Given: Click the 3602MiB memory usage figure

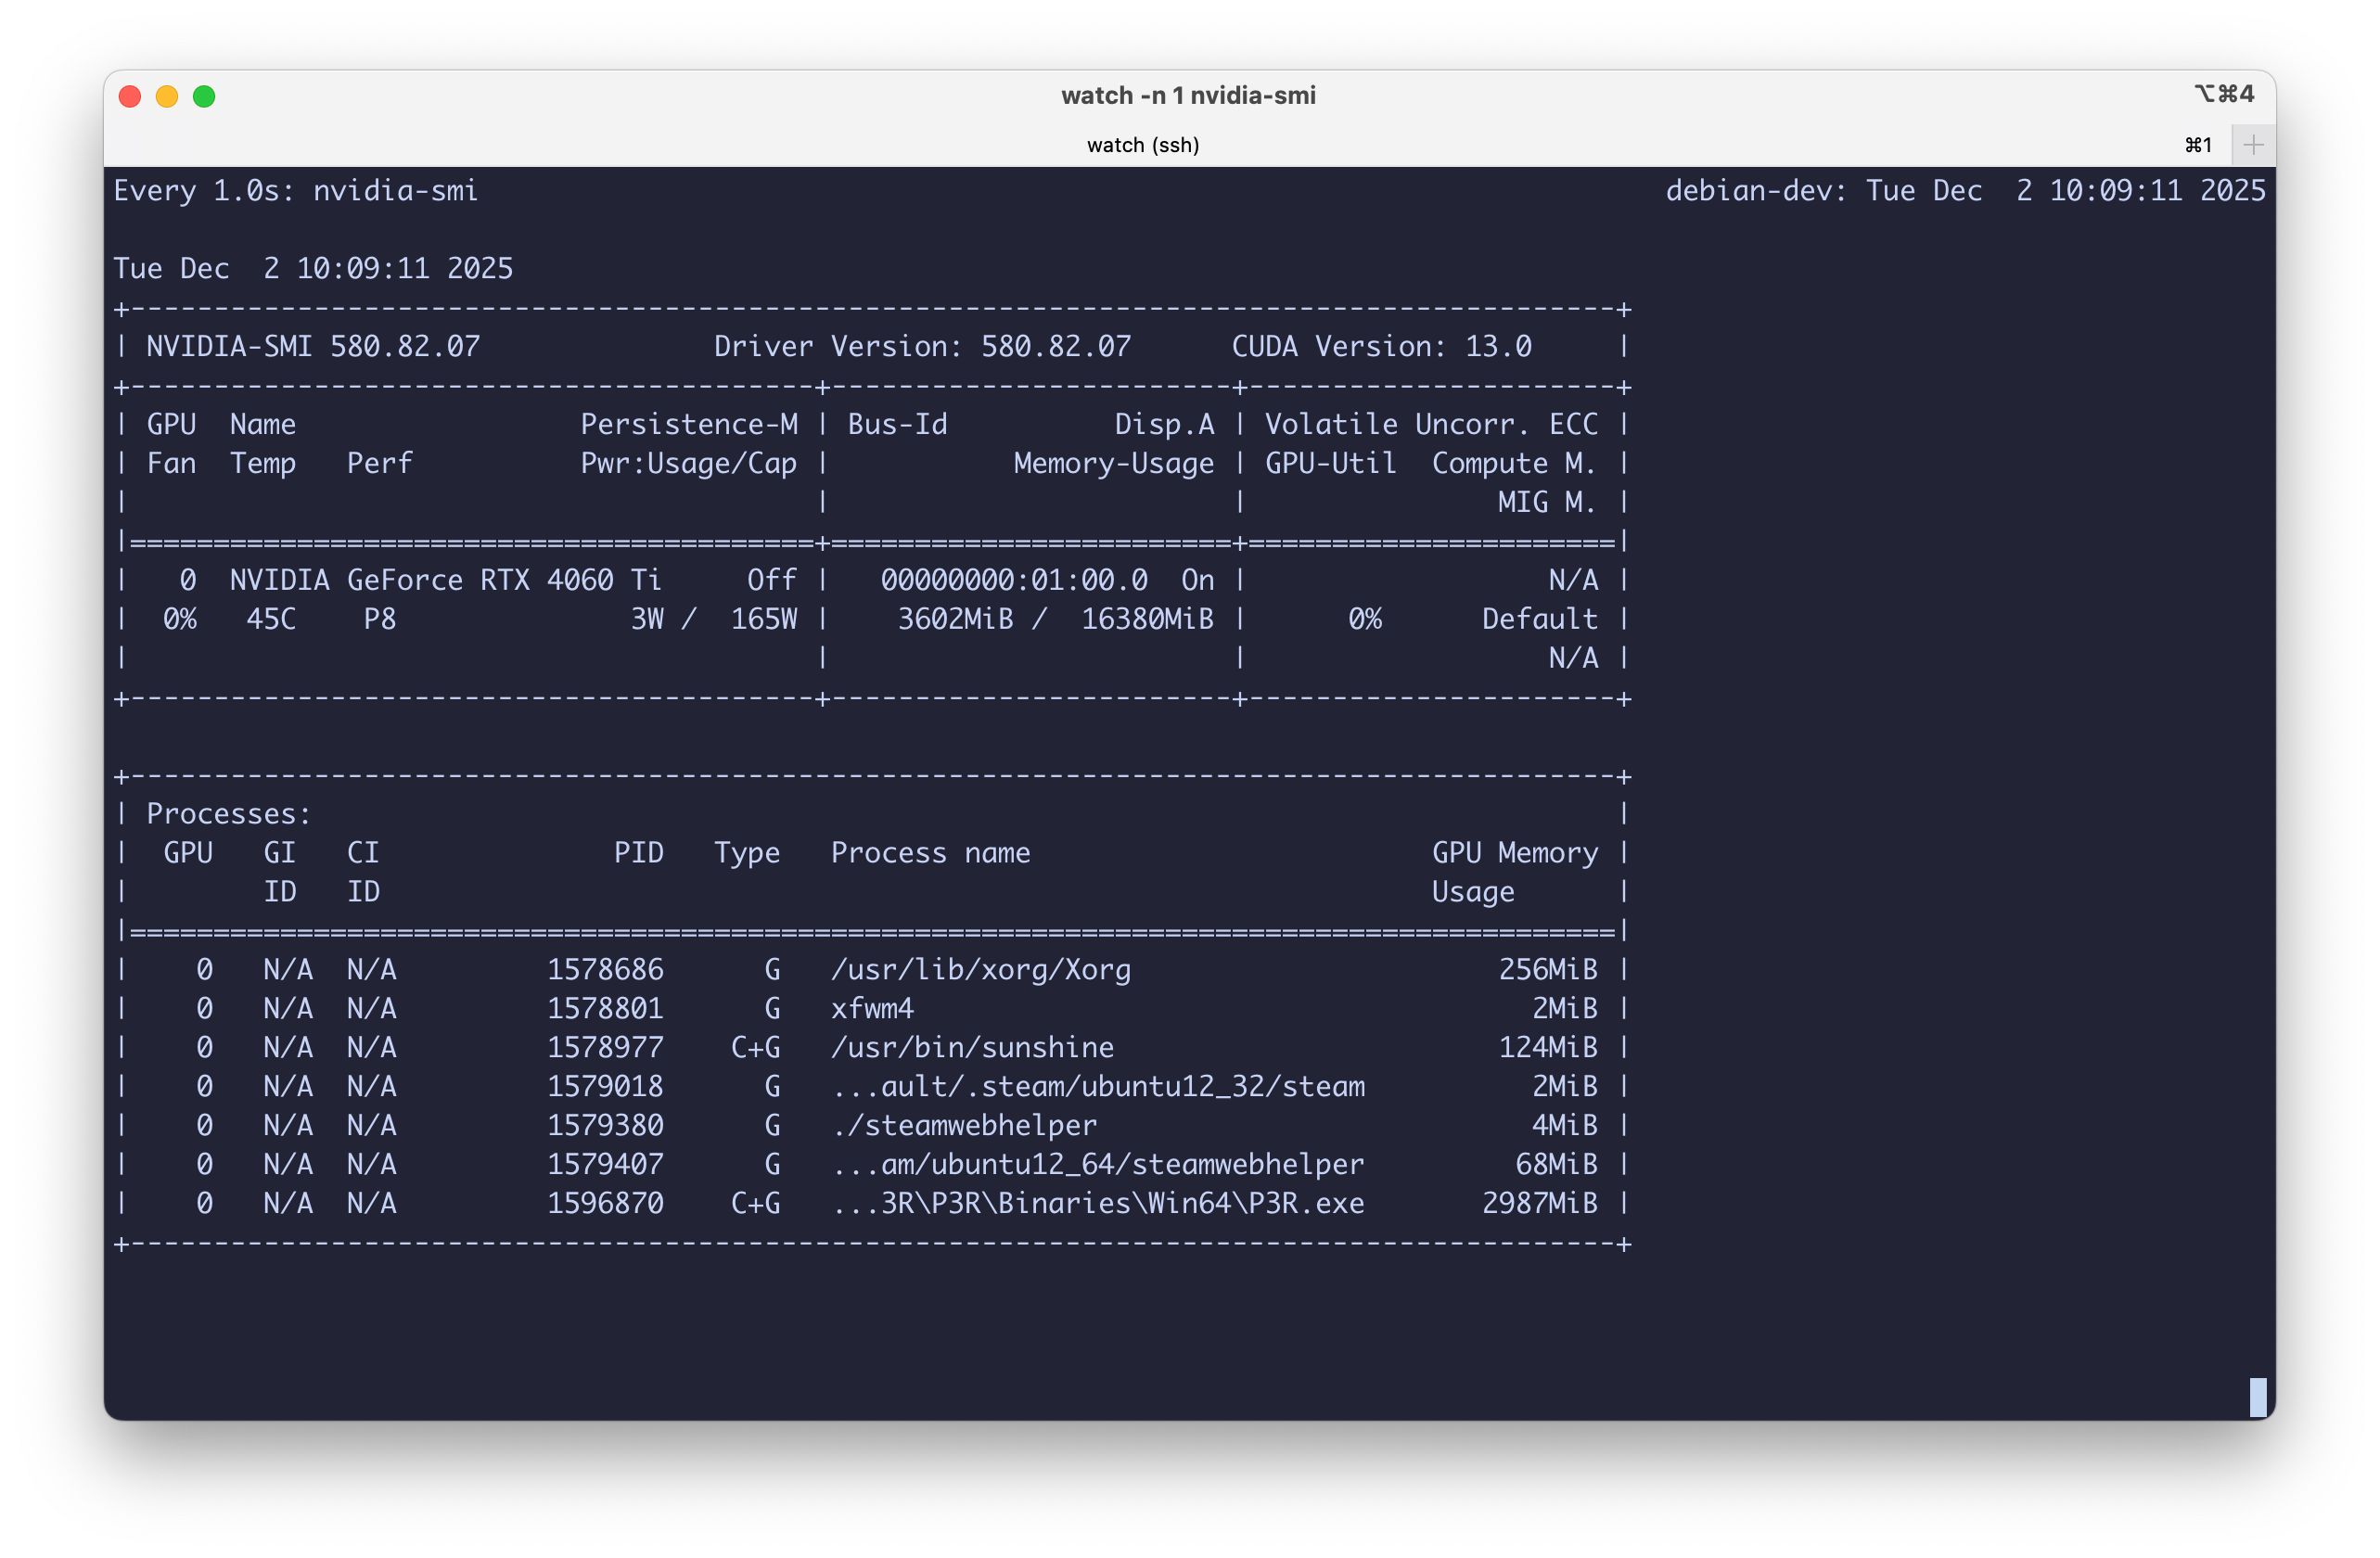Looking at the screenshot, I should [954, 619].
